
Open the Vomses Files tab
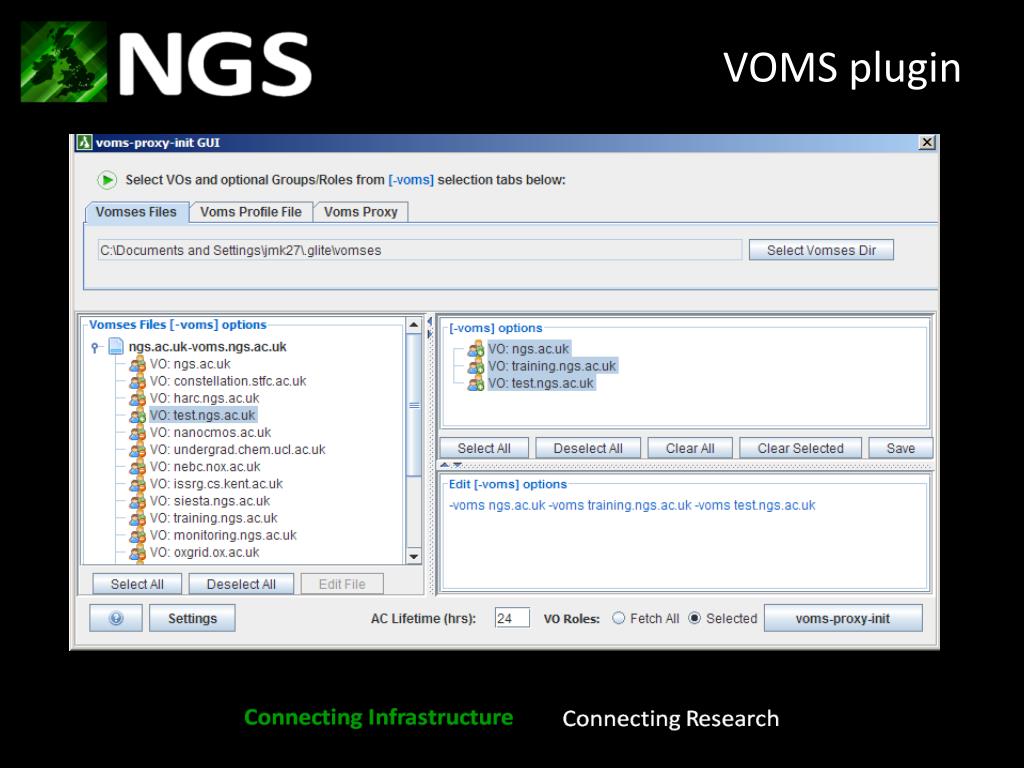tap(136, 212)
